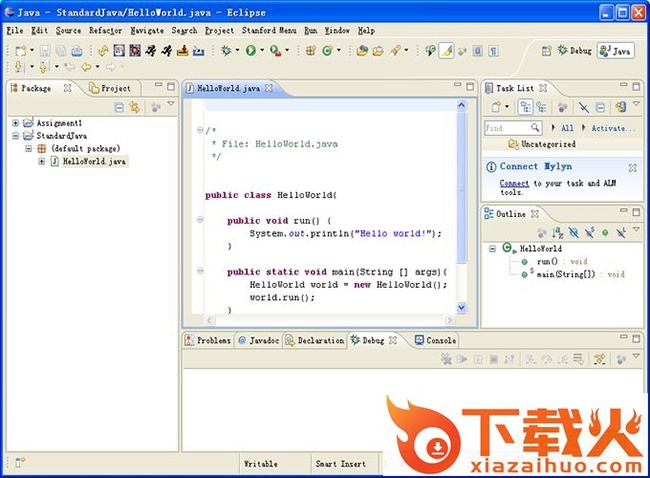Toggle Categorized presentation in Task List

tap(526, 107)
